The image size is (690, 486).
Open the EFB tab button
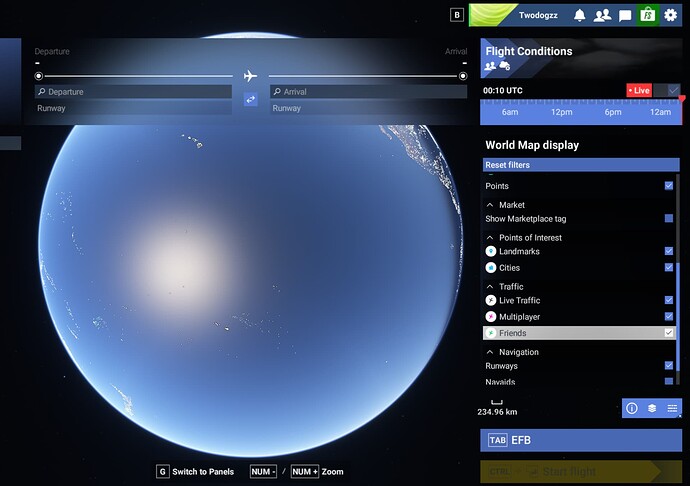(580, 440)
